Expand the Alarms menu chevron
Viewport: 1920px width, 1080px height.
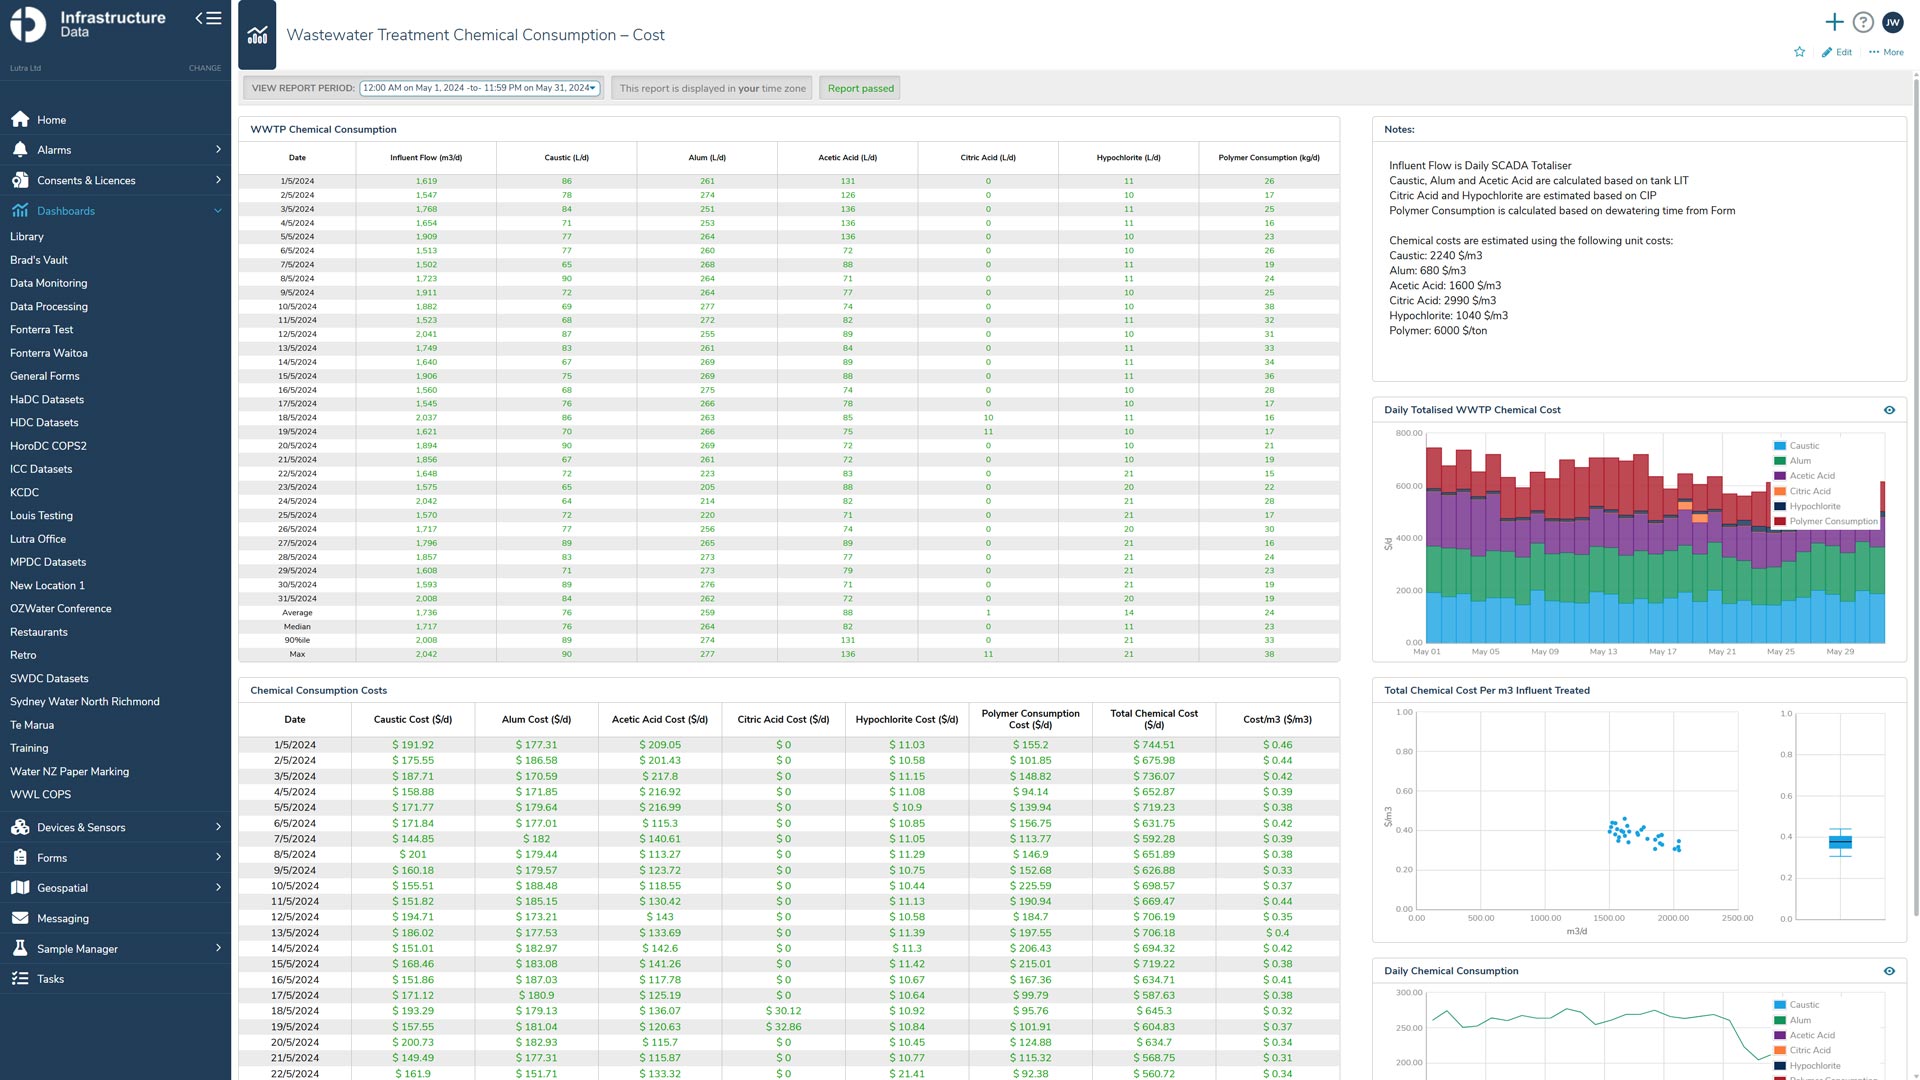tap(218, 150)
